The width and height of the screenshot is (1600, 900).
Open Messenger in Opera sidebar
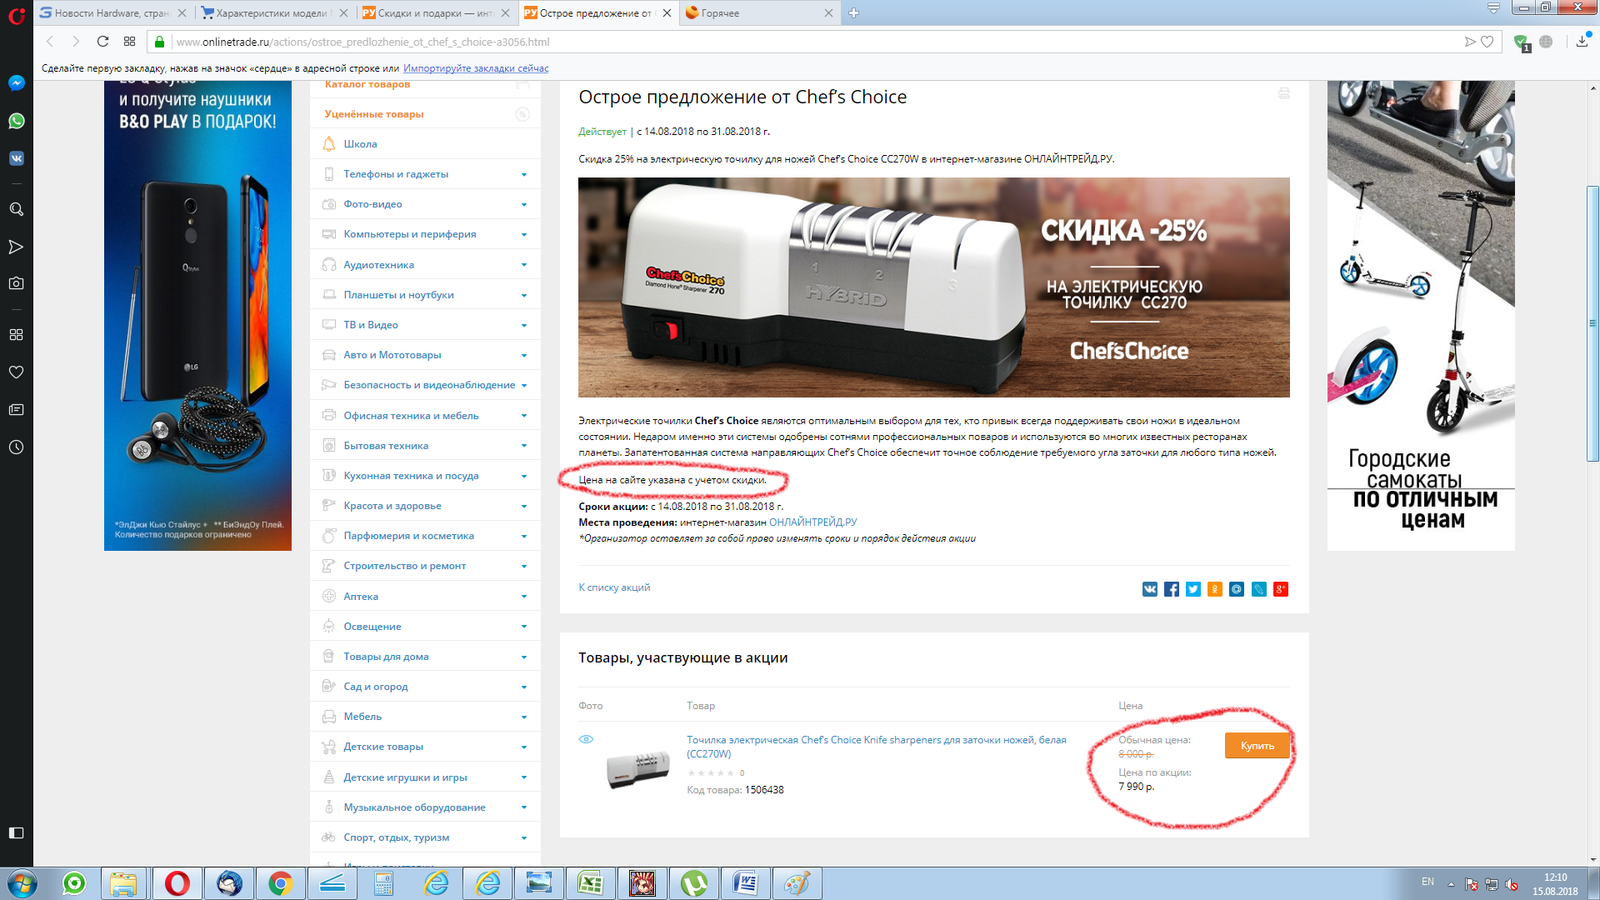click(x=16, y=83)
